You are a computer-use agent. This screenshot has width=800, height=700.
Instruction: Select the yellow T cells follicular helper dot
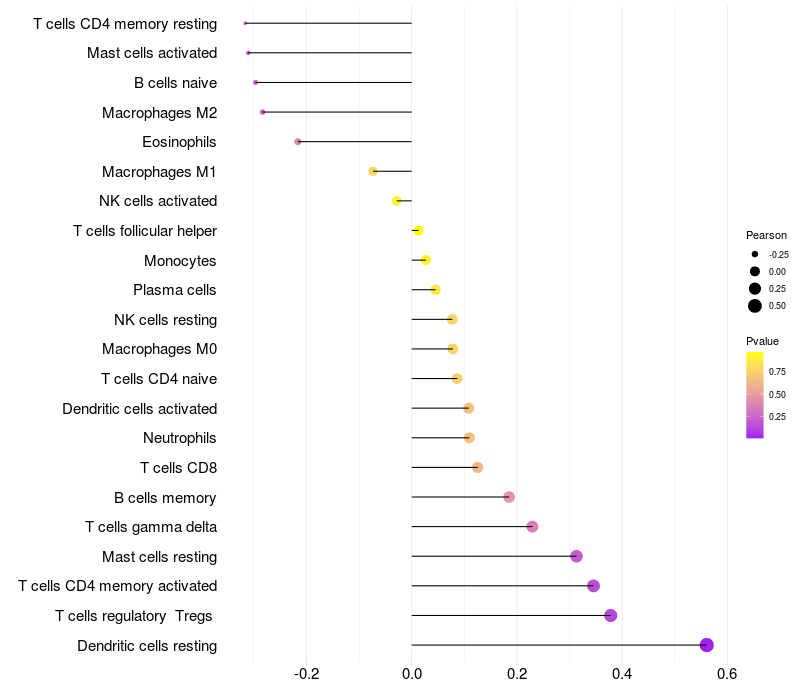point(418,231)
